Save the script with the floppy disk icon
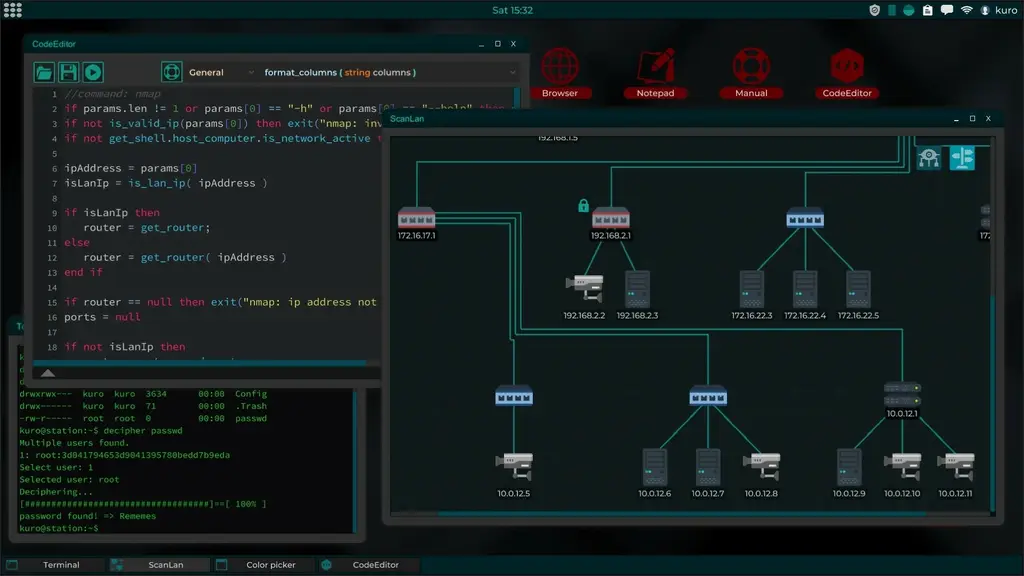 tap(68, 72)
